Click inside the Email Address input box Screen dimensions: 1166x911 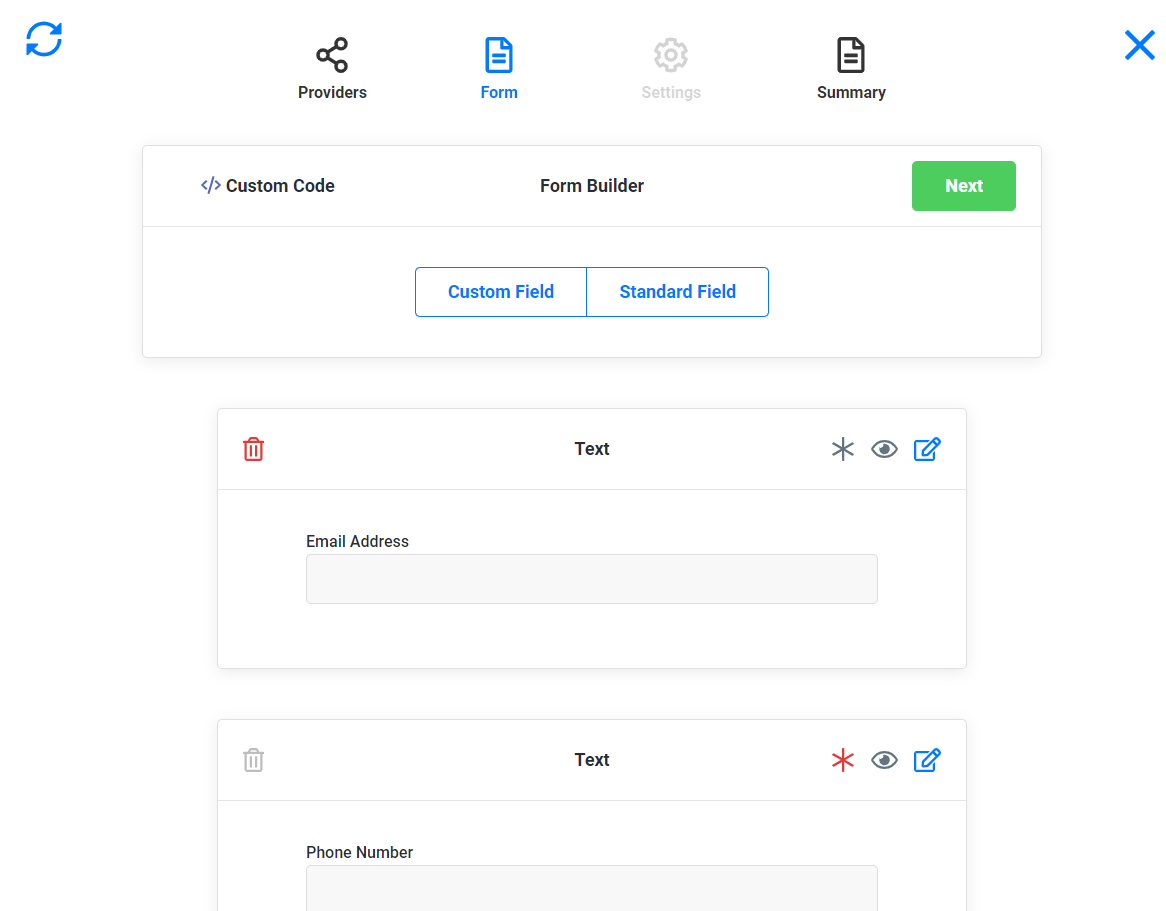coord(591,578)
